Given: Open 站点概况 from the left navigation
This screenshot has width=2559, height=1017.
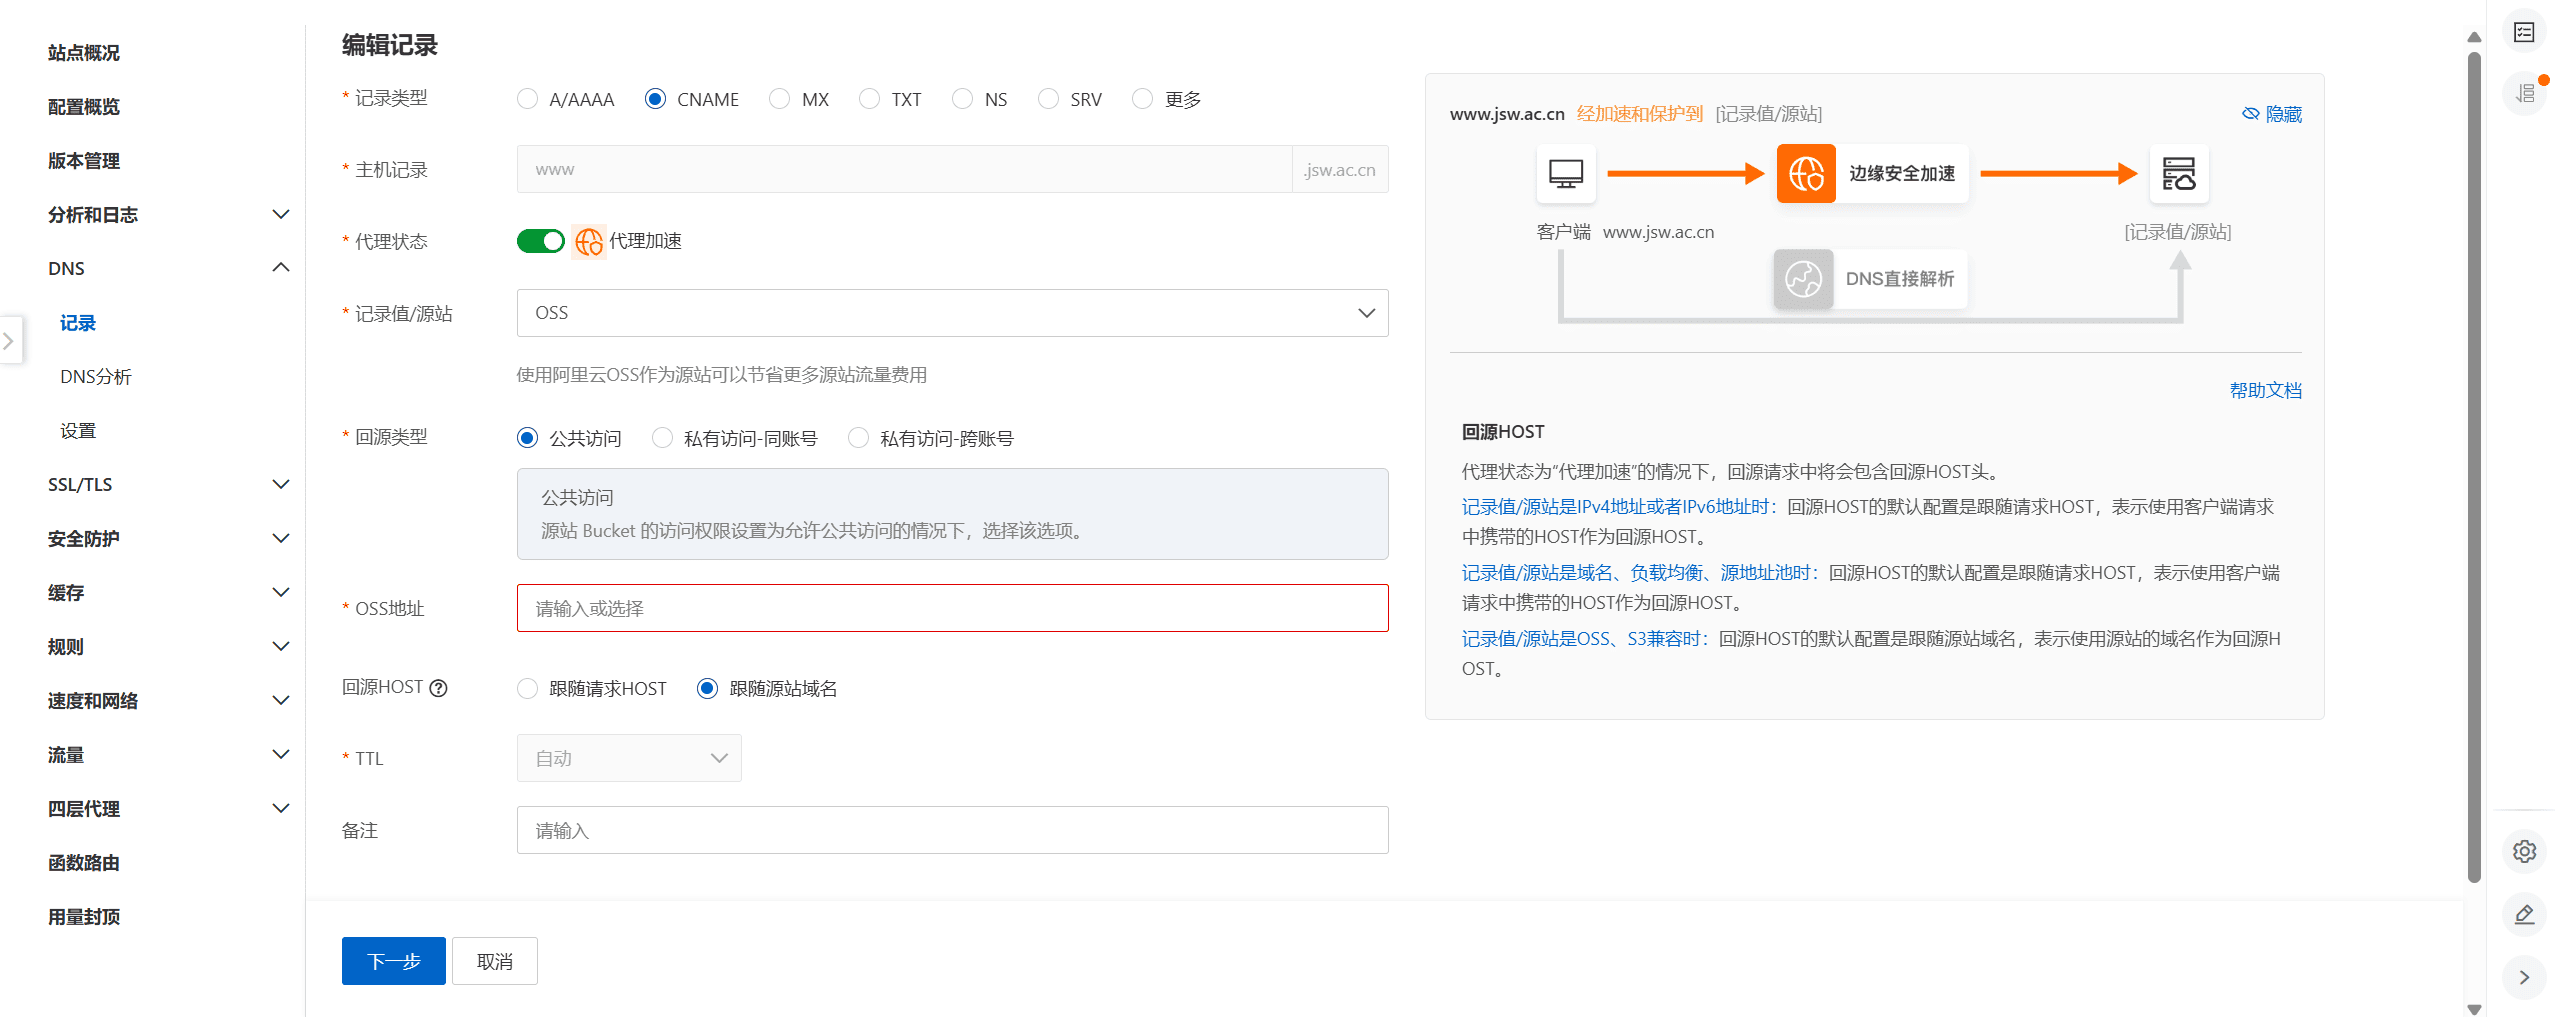Looking at the screenshot, I should (x=83, y=53).
